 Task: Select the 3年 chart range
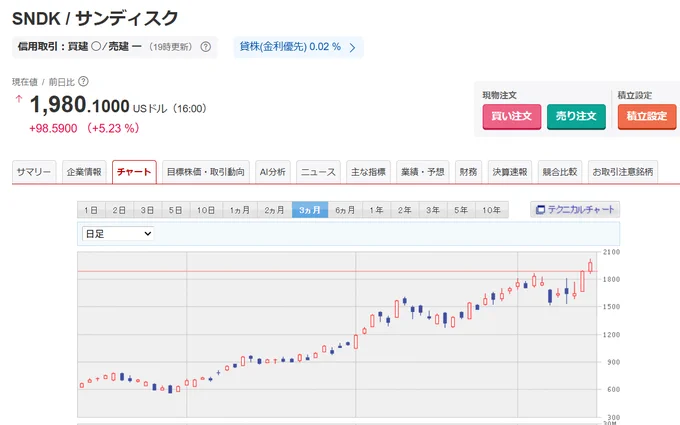coord(433,210)
